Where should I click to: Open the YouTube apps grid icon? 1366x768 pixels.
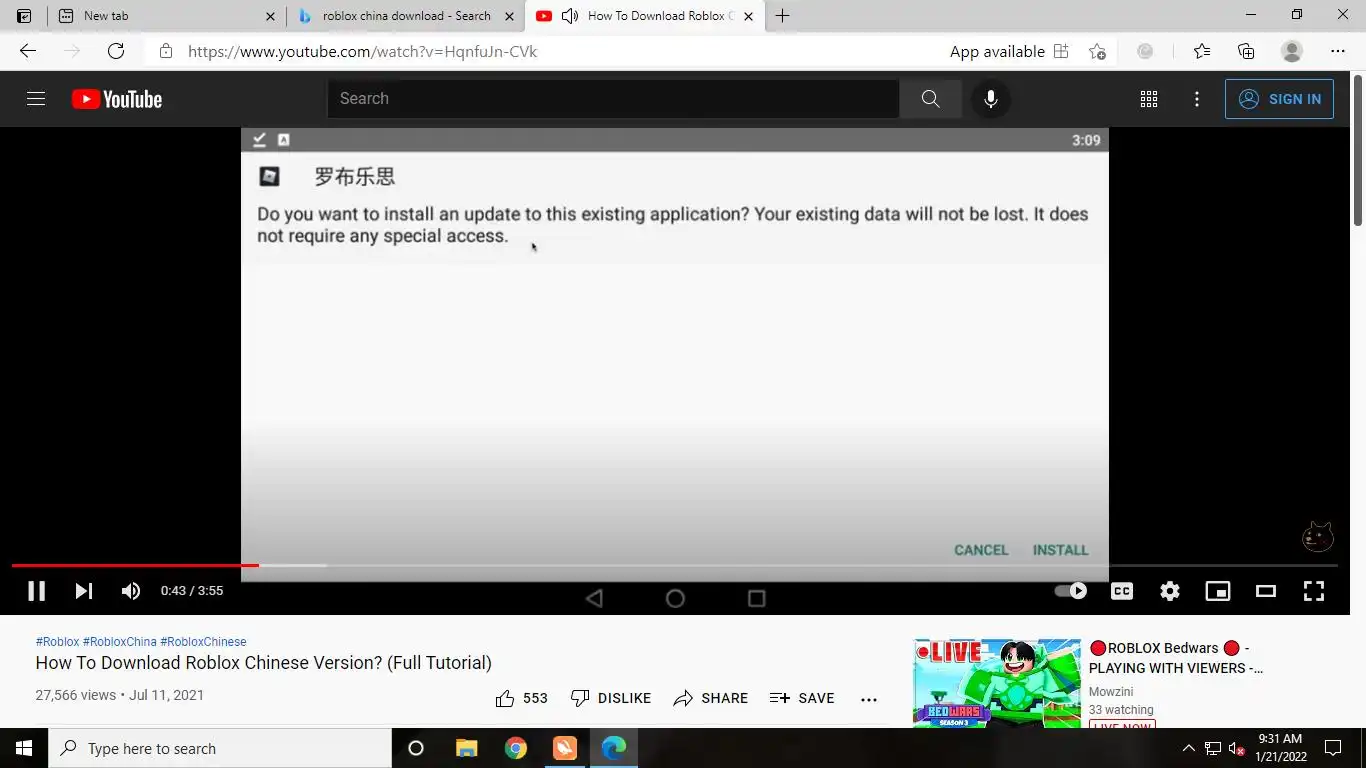coord(1149,99)
